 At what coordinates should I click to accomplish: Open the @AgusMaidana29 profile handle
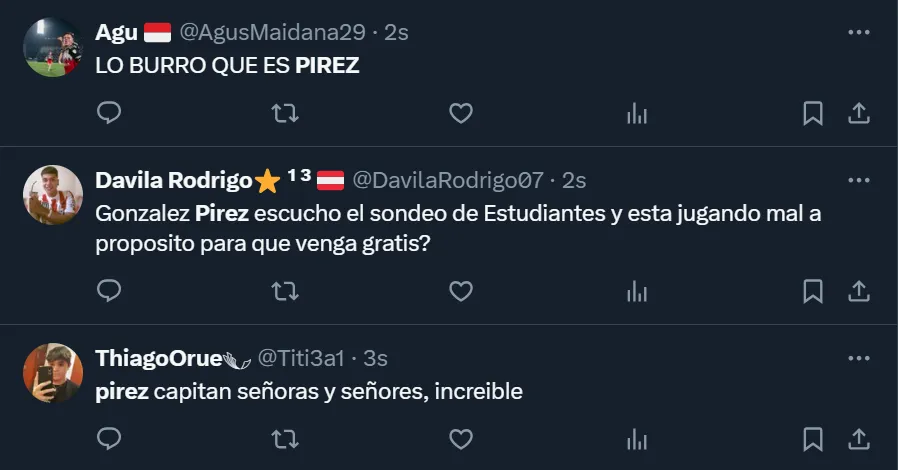[272, 32]
